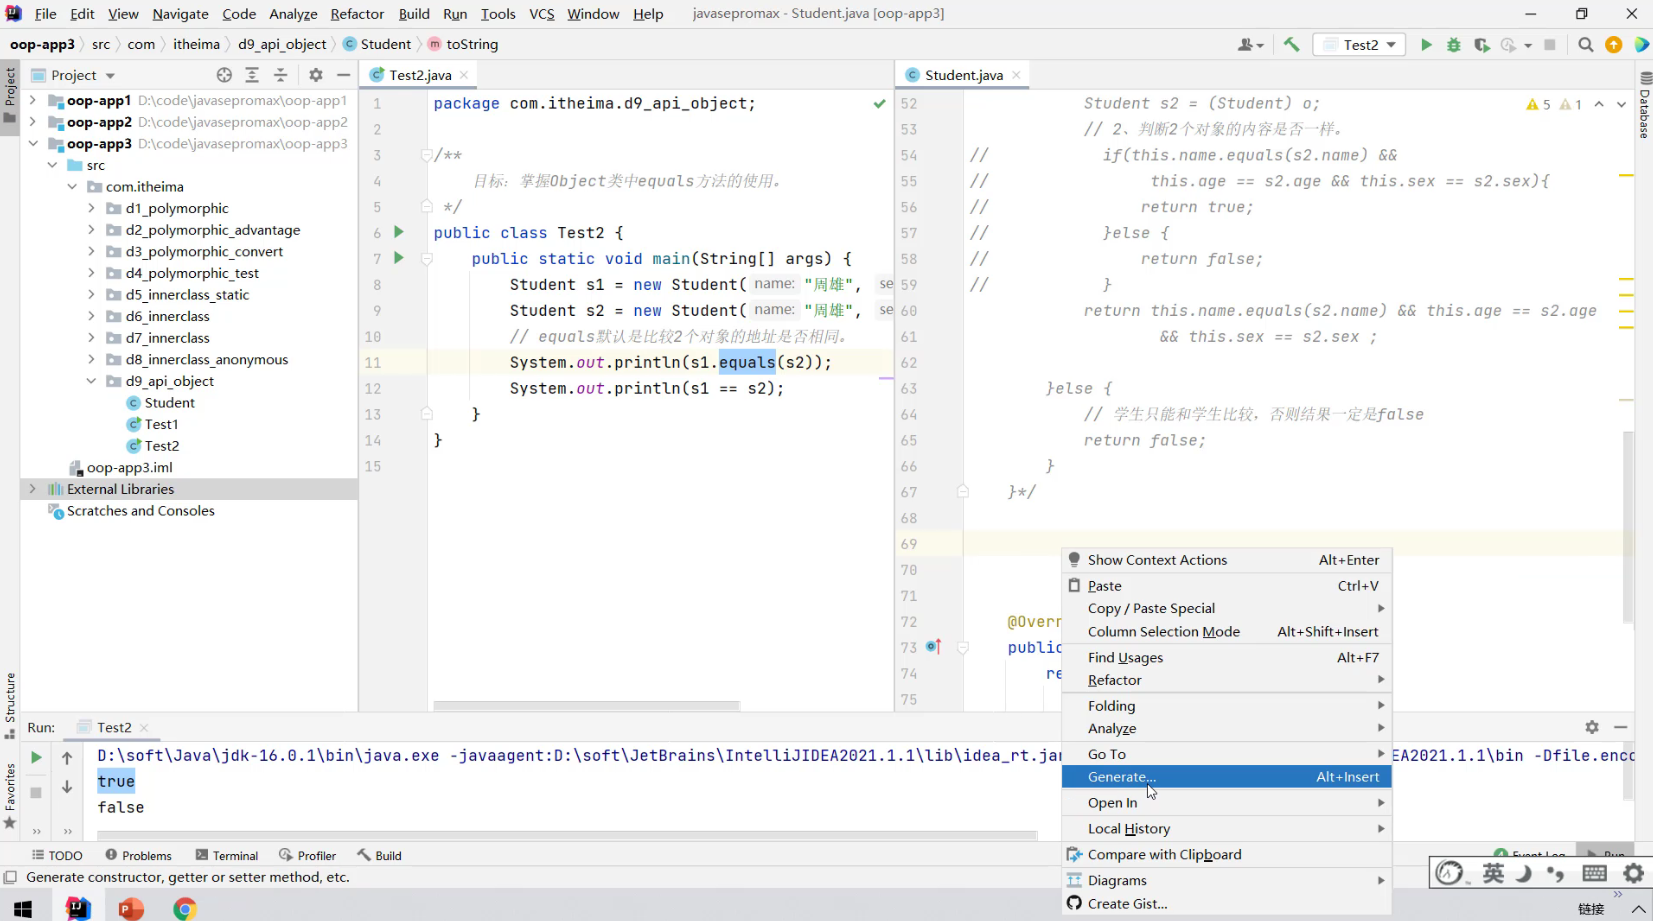Hide the Project panel with minus icon

pos(343,75)
